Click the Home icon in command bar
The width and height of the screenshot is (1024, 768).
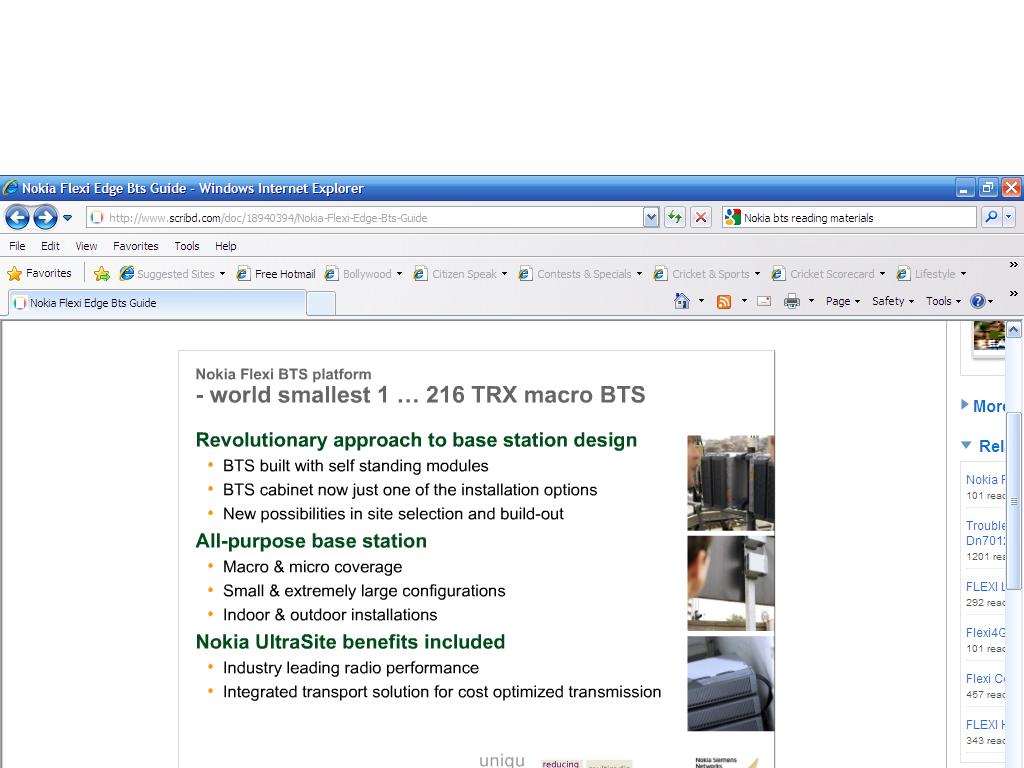tap(682, 301)
